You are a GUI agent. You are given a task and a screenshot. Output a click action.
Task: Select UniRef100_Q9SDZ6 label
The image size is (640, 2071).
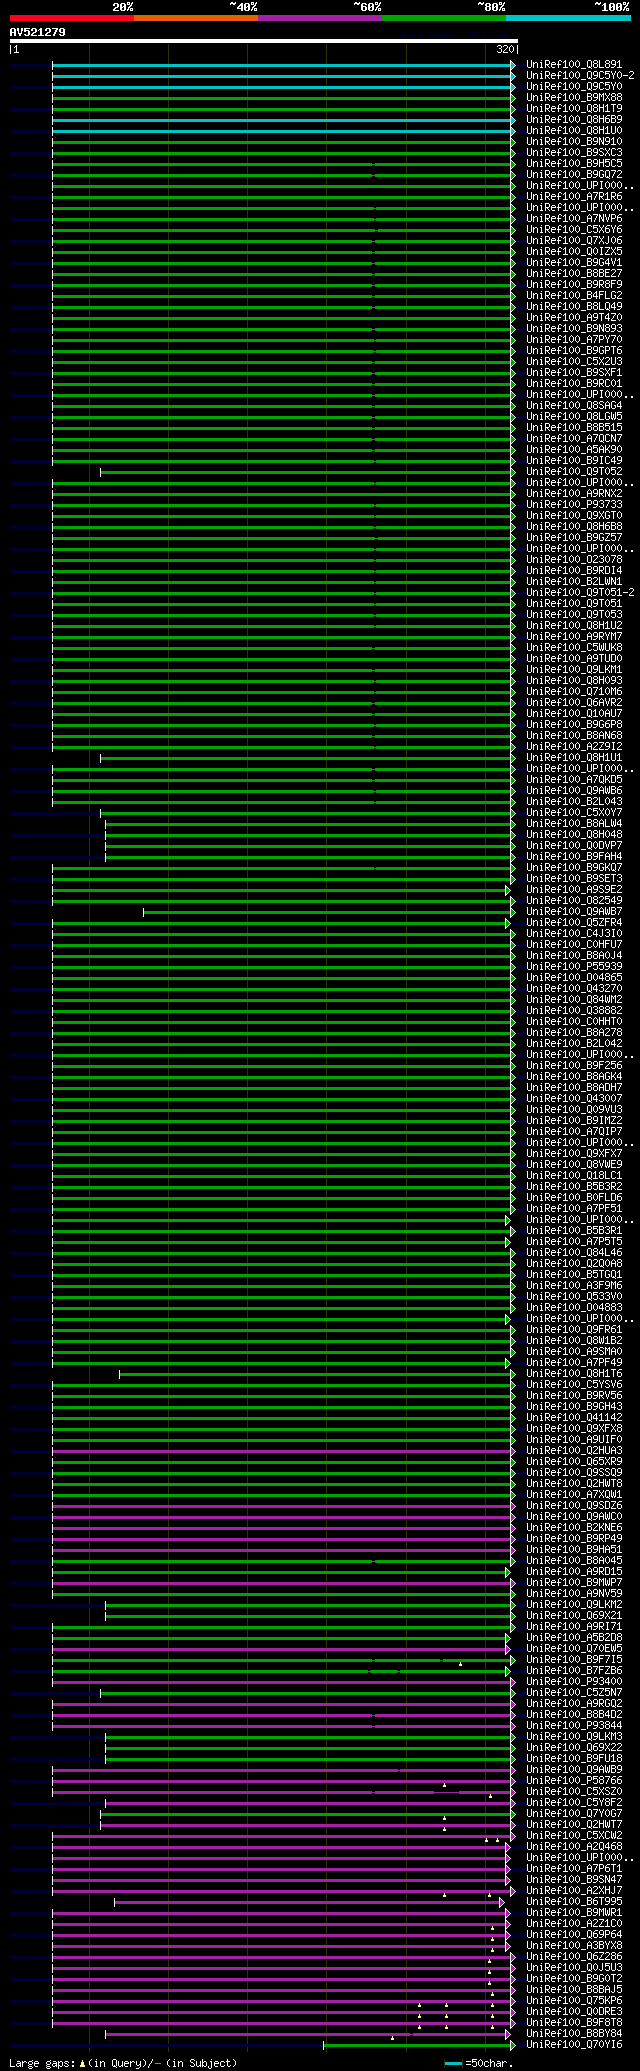[x=574, y=1506]
